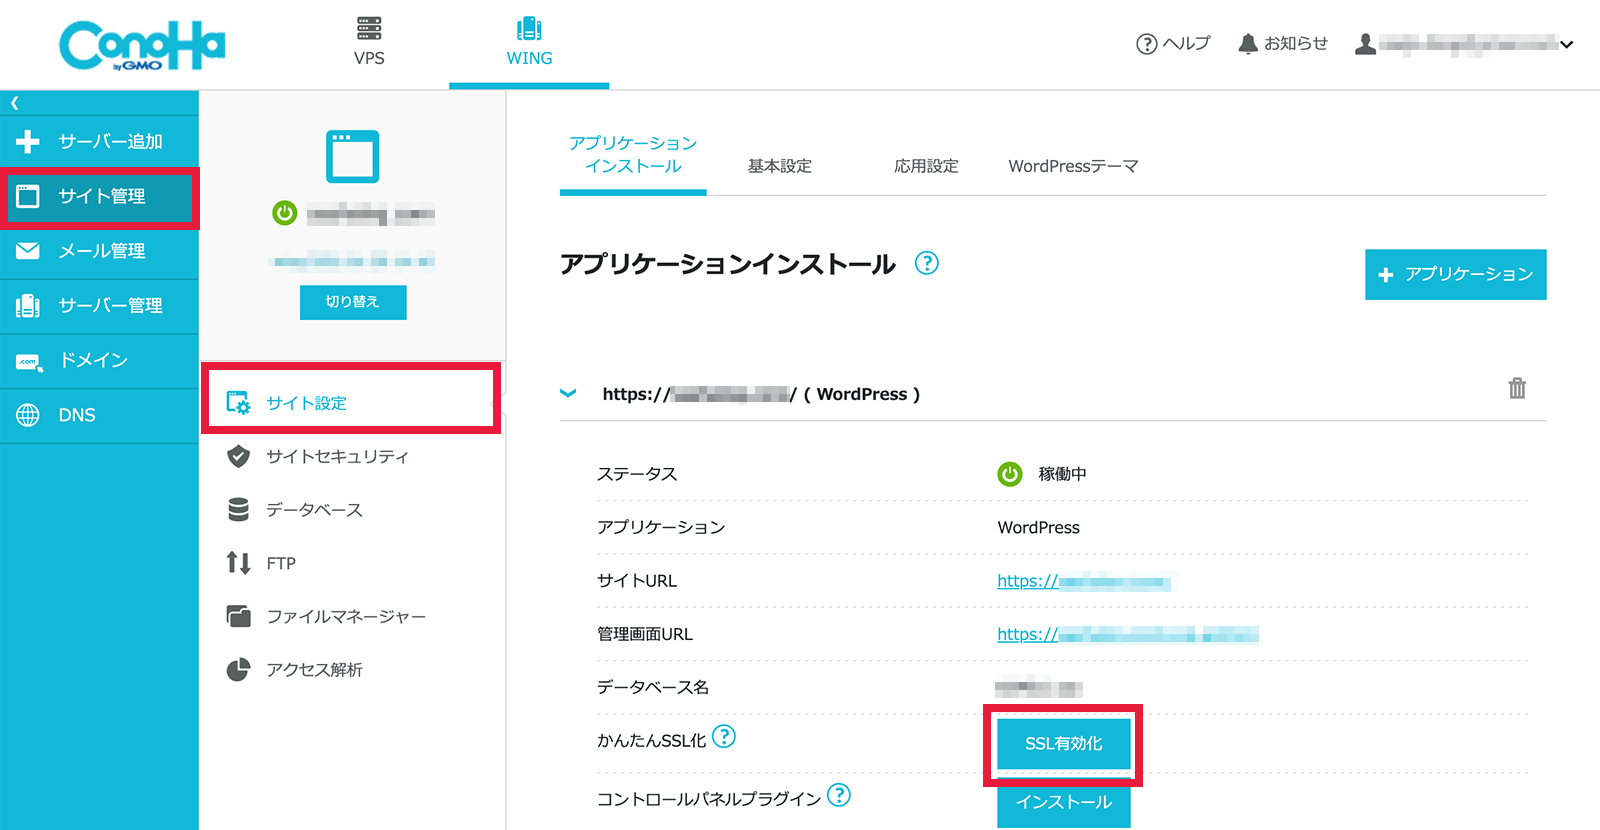Click the folder icon for file manager
This screenshot has width=1600, height=830.
point(238,616)
